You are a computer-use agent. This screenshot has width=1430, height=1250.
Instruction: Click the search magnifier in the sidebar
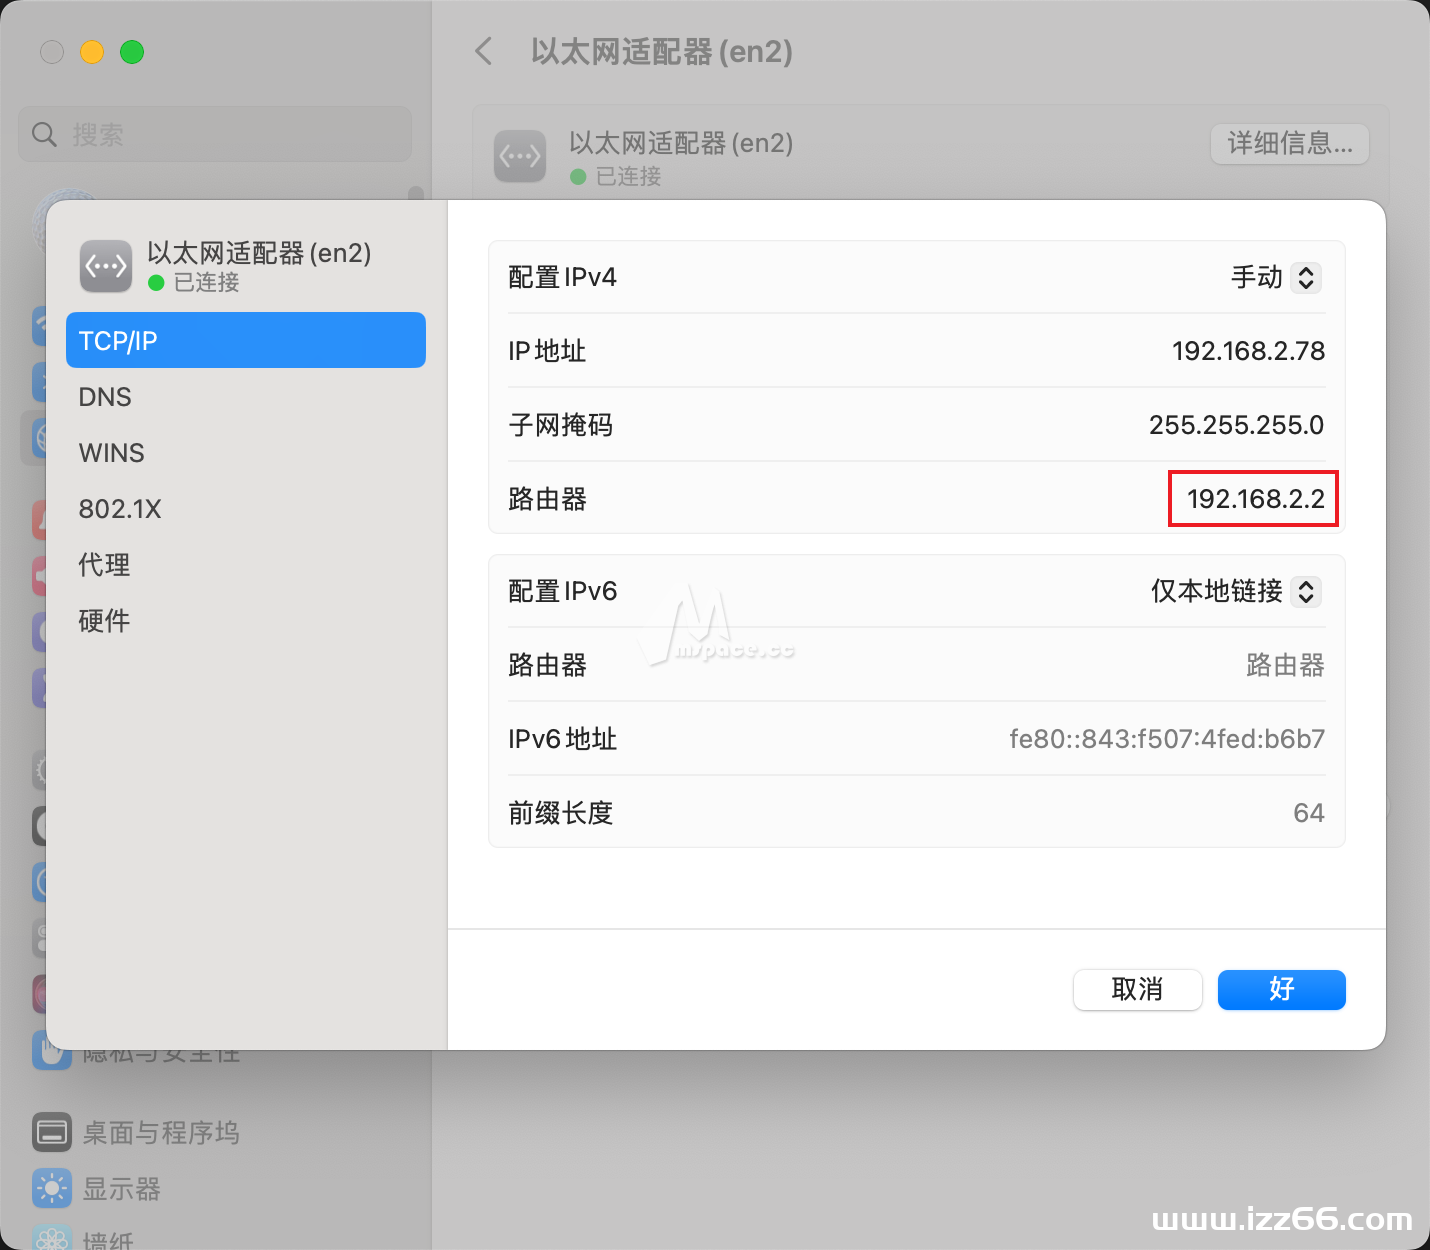(44, 134)
